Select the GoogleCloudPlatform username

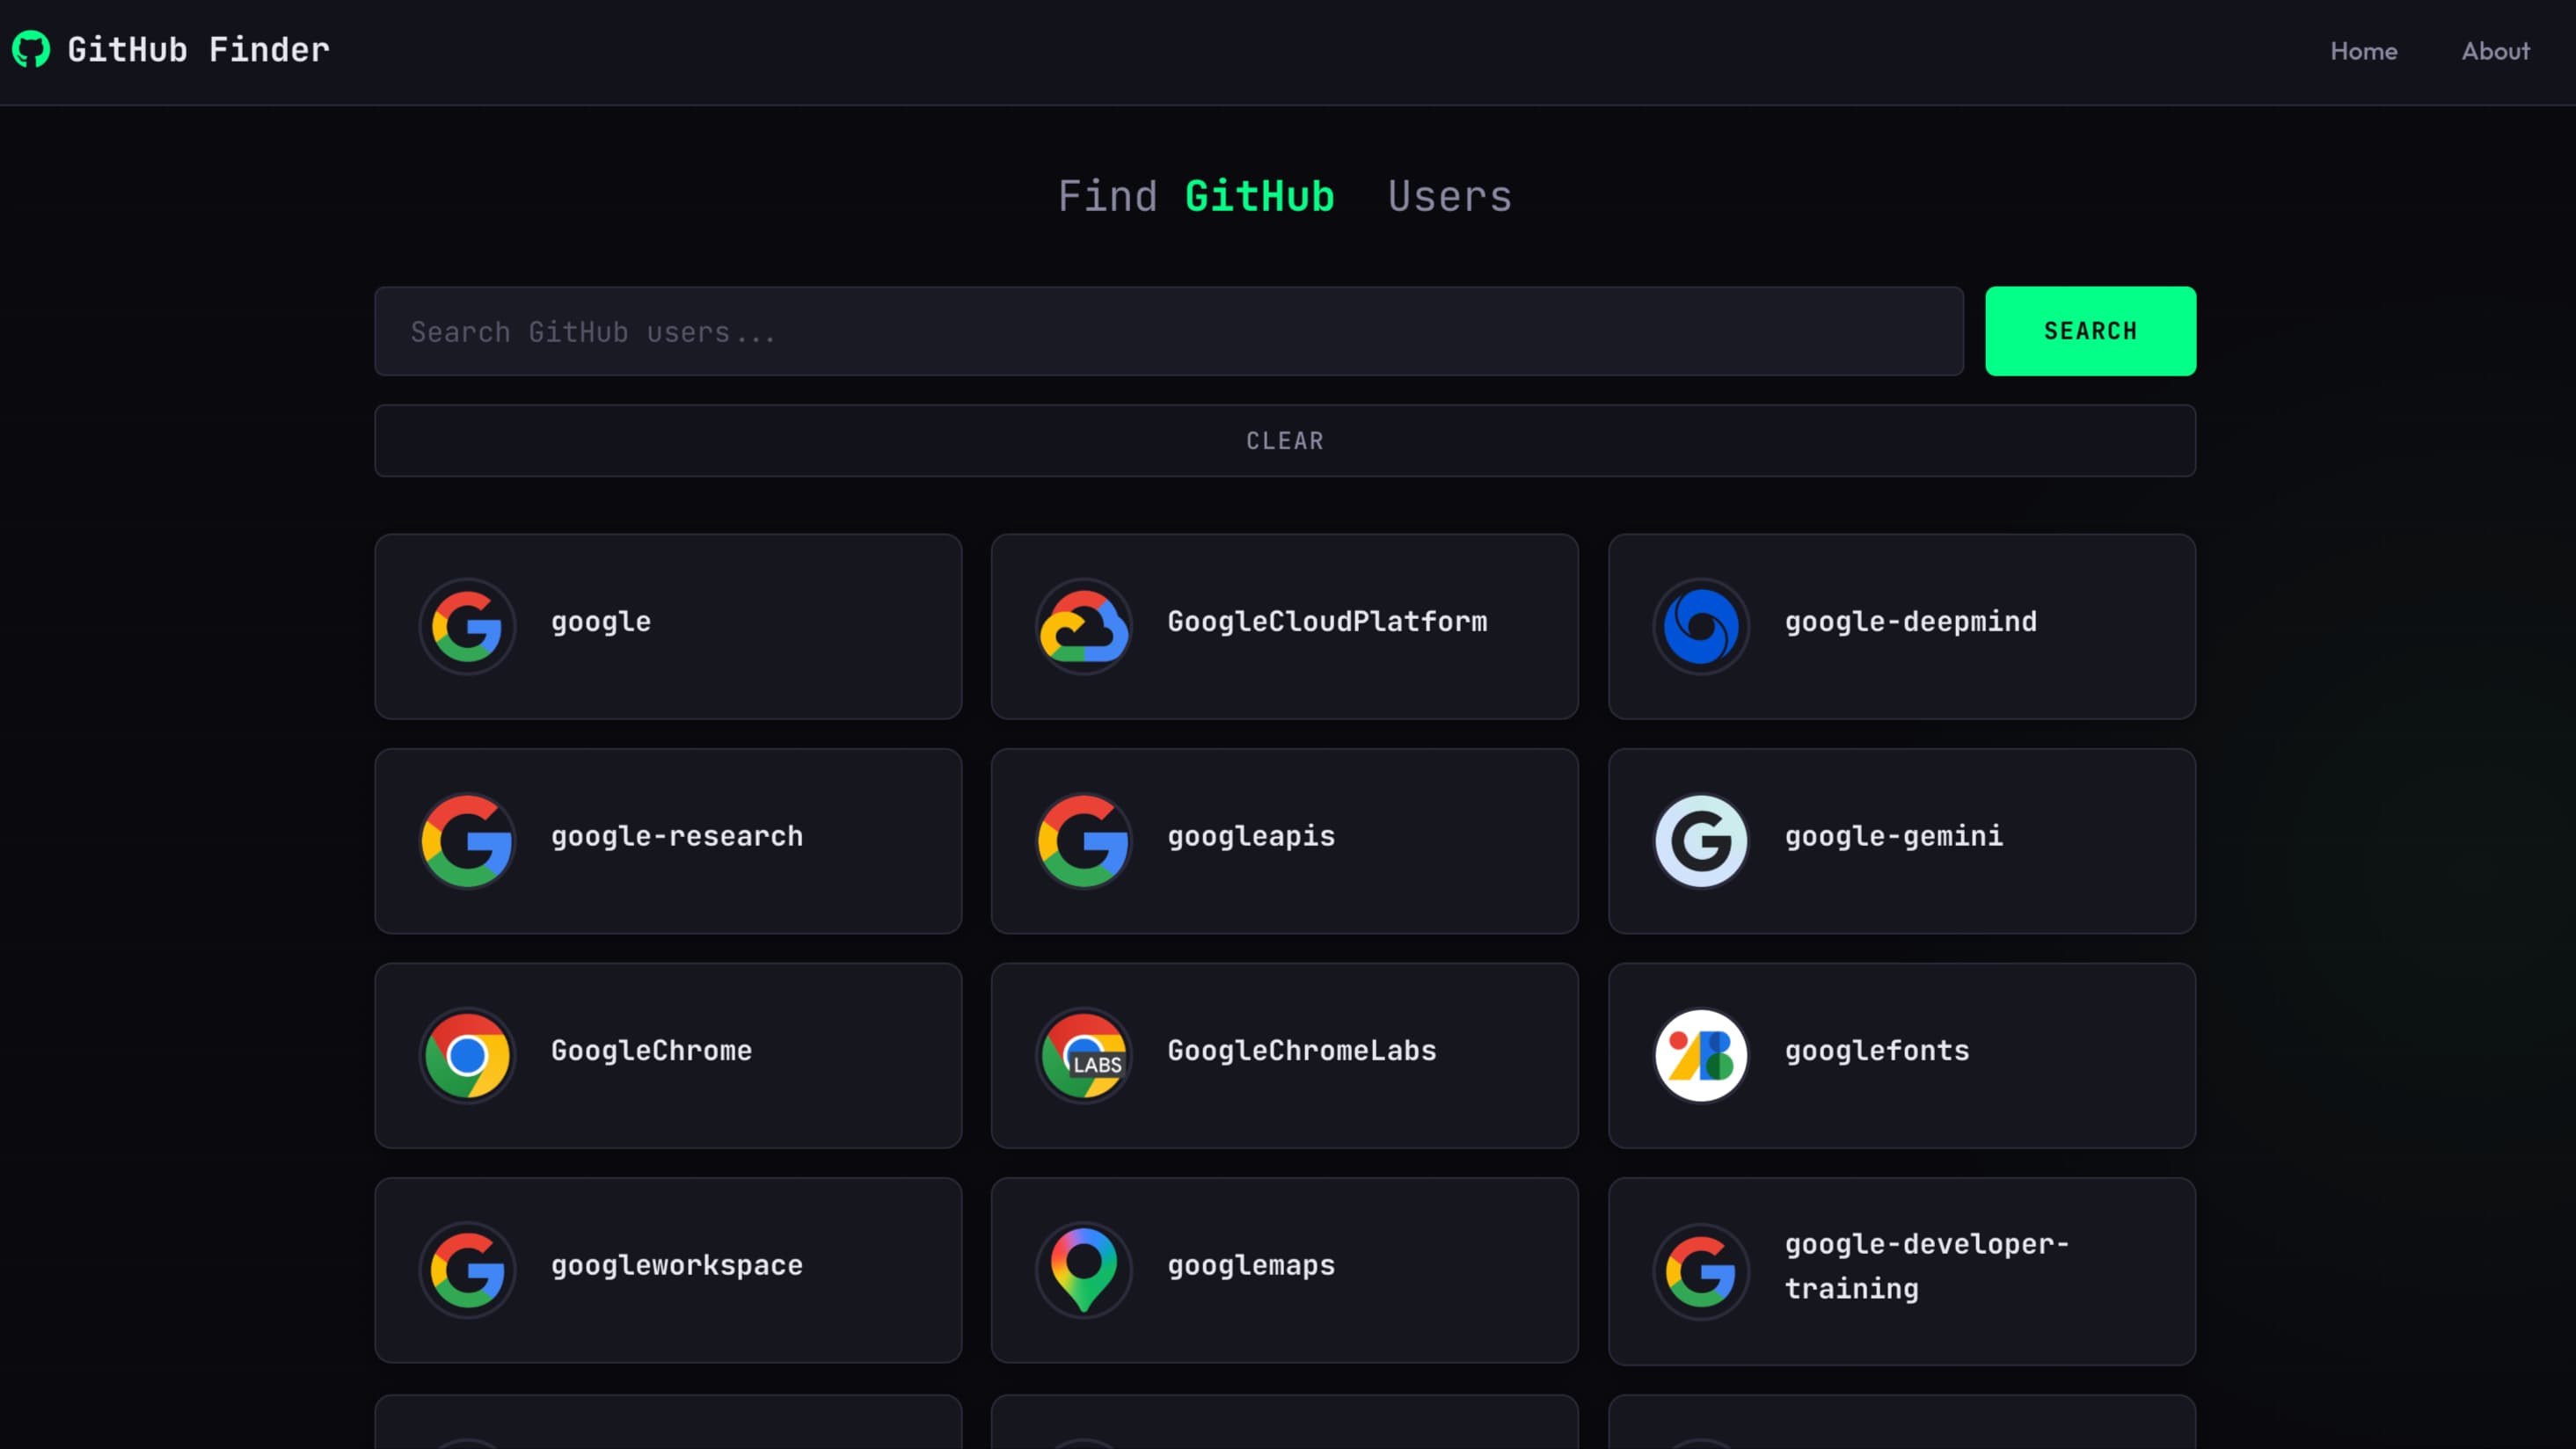pos(1327,622)
